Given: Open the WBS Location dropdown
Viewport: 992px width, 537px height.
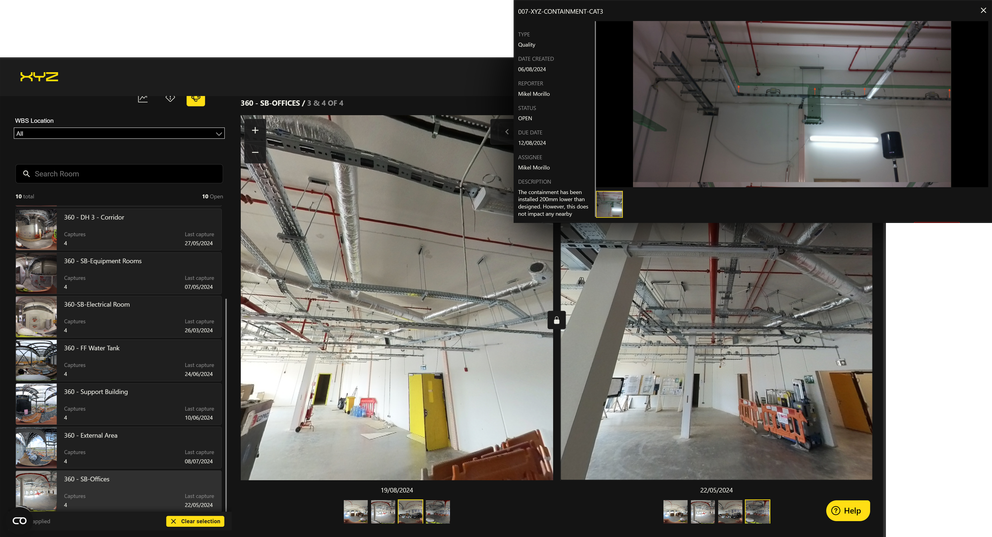Looking at the screenshot, I should pos(119,133).
